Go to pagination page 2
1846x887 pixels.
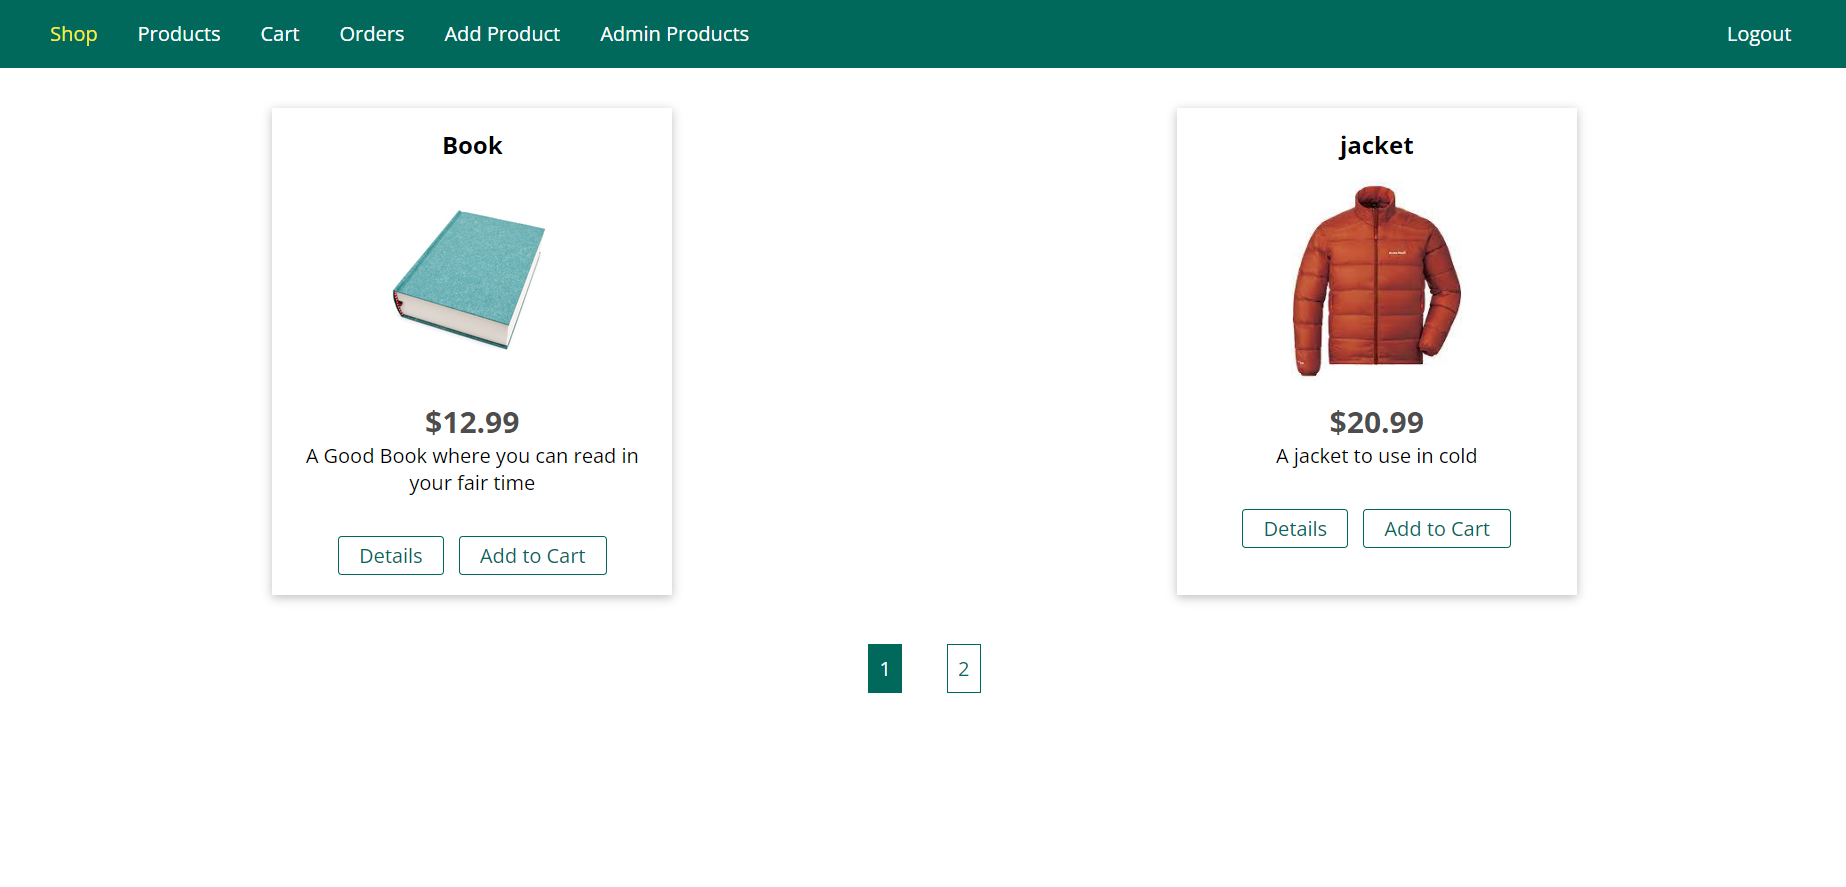964,669
